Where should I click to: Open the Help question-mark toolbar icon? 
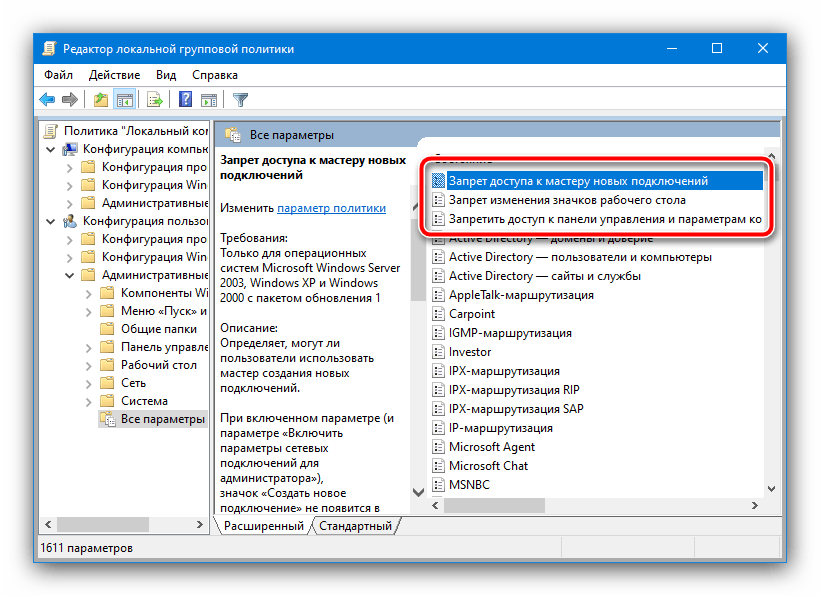(x=186, y=99)
